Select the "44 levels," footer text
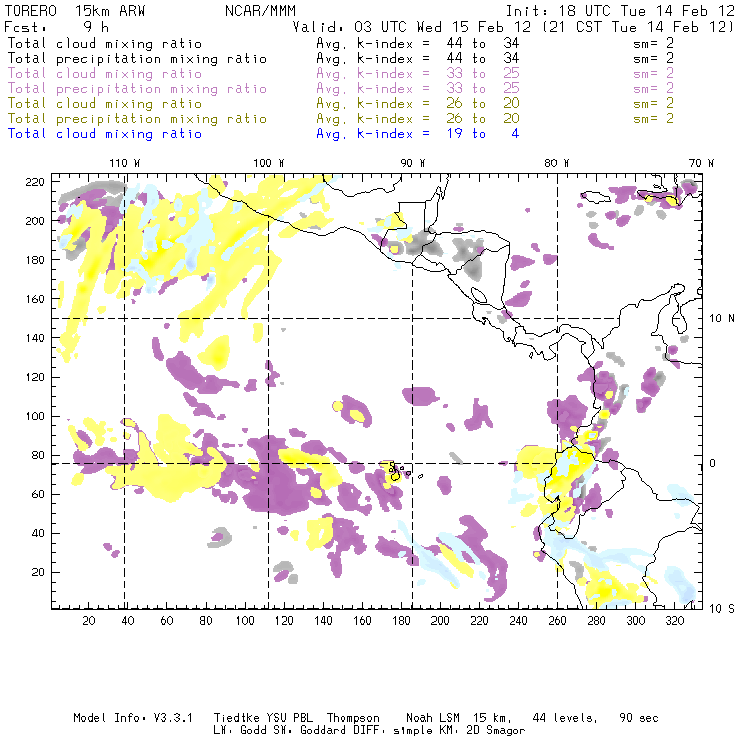 [x=565, y=718]
